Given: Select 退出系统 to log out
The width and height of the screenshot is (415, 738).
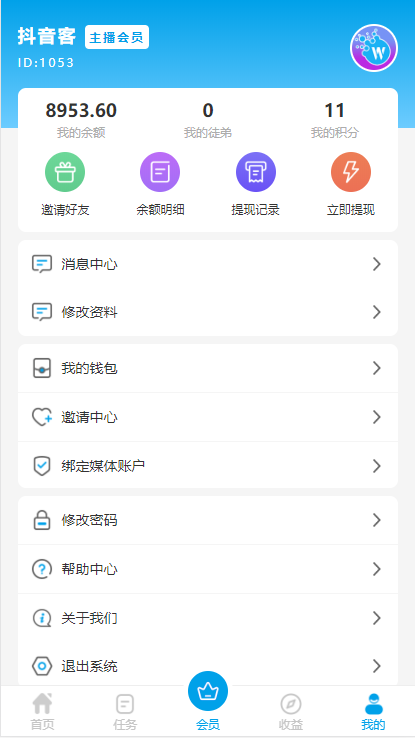Looking at the screenshot, I should click(208, 666).
